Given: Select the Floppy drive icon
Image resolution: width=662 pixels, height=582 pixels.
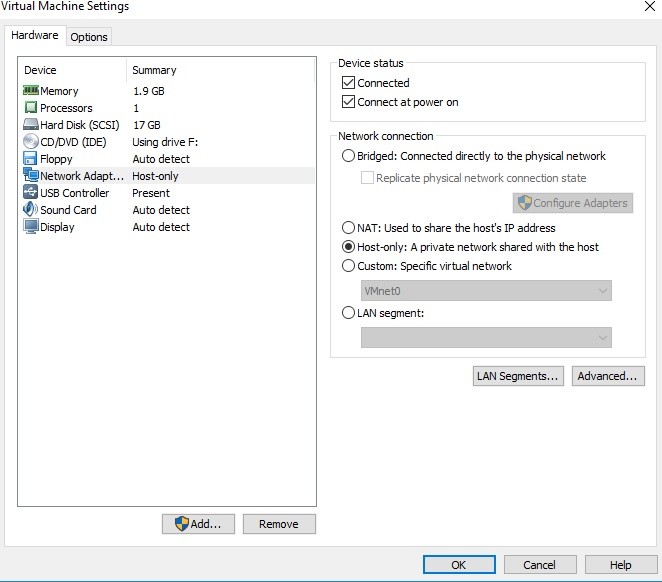Looking at the screenshot, I should 30,159.
